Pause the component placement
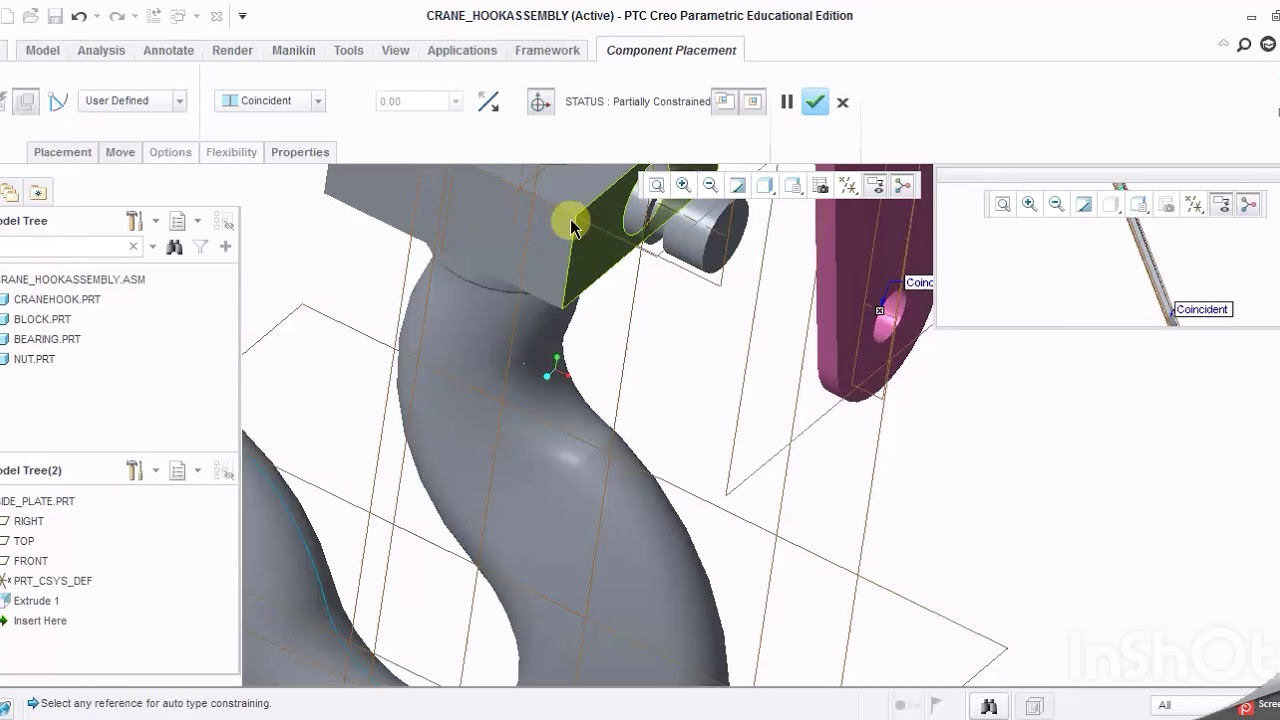The height and width of the screenshot is (720, 1280). tap(787, 102)
